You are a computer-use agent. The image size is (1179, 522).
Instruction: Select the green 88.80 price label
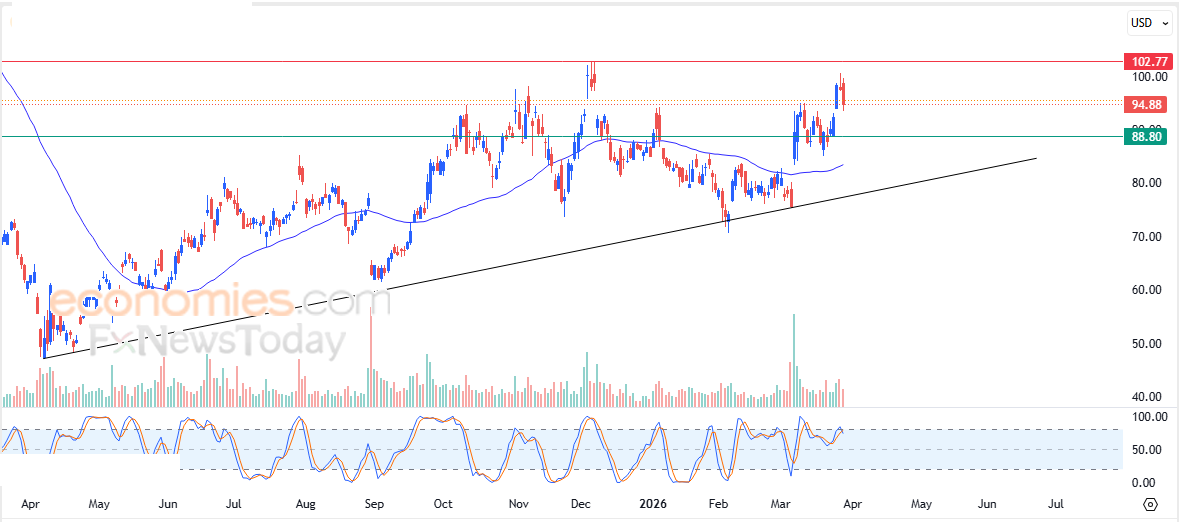(x=1146, y=137)
